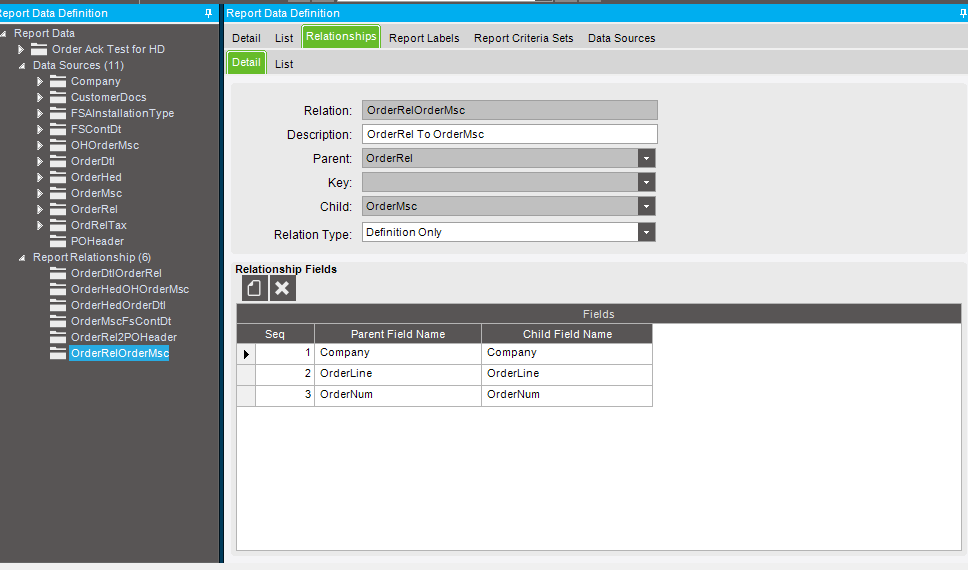Viewport: 968px width, 570px height.
Task: Select OrderRelOrderMsc in the tree
Action: [x=120, y=353]
